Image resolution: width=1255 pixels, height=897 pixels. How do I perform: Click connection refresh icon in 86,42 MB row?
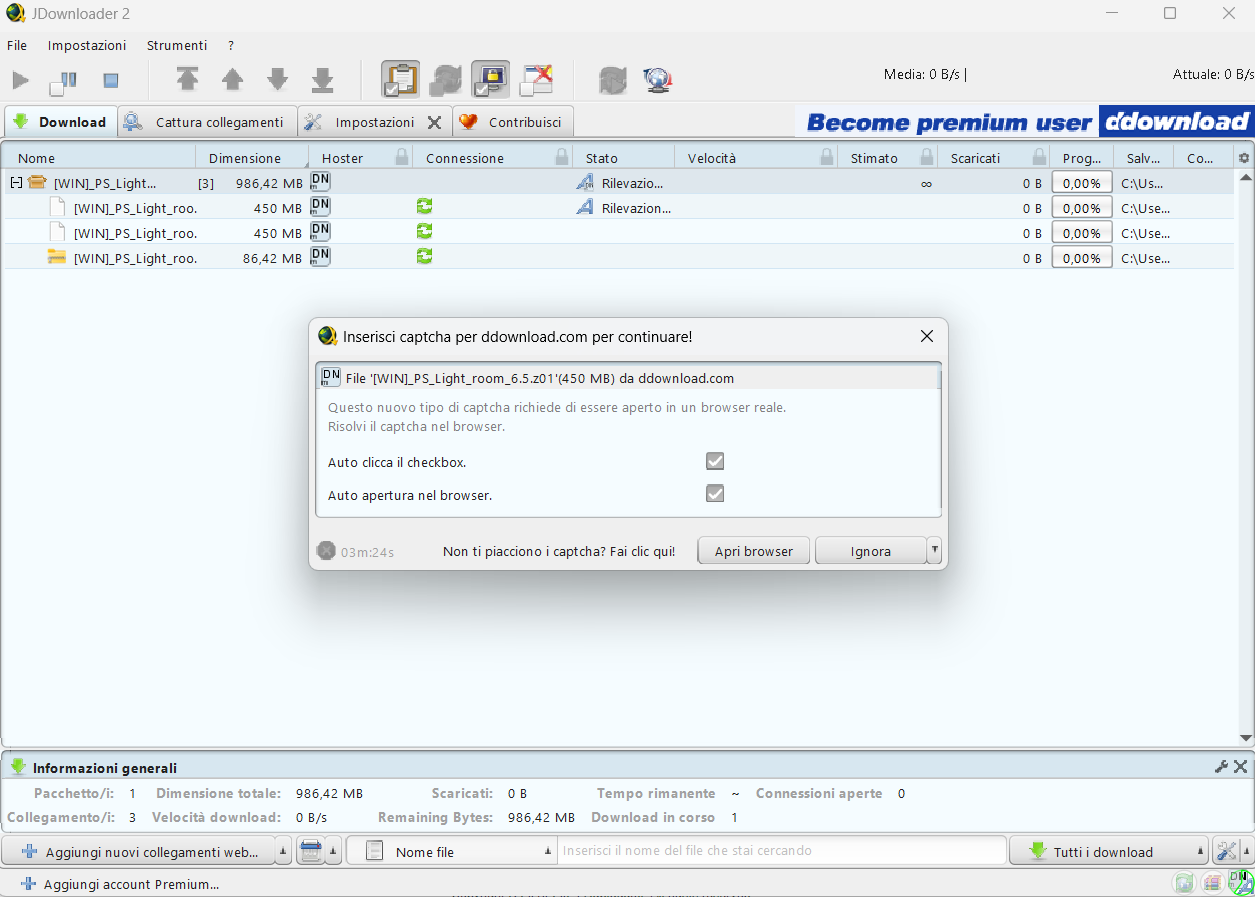[x=424, y=256]
